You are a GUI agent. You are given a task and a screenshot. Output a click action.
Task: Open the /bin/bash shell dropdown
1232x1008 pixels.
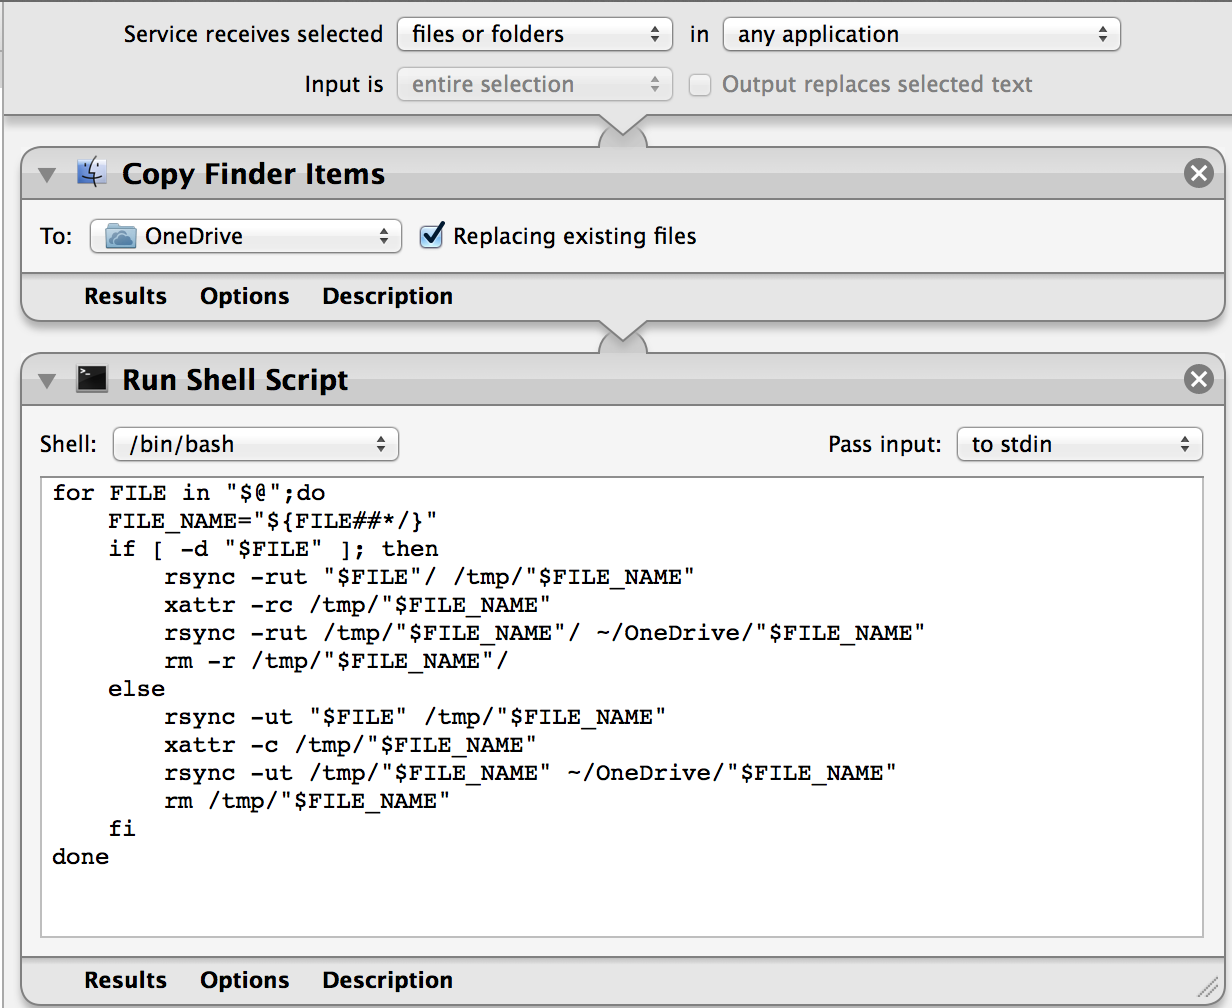(256, 444)
